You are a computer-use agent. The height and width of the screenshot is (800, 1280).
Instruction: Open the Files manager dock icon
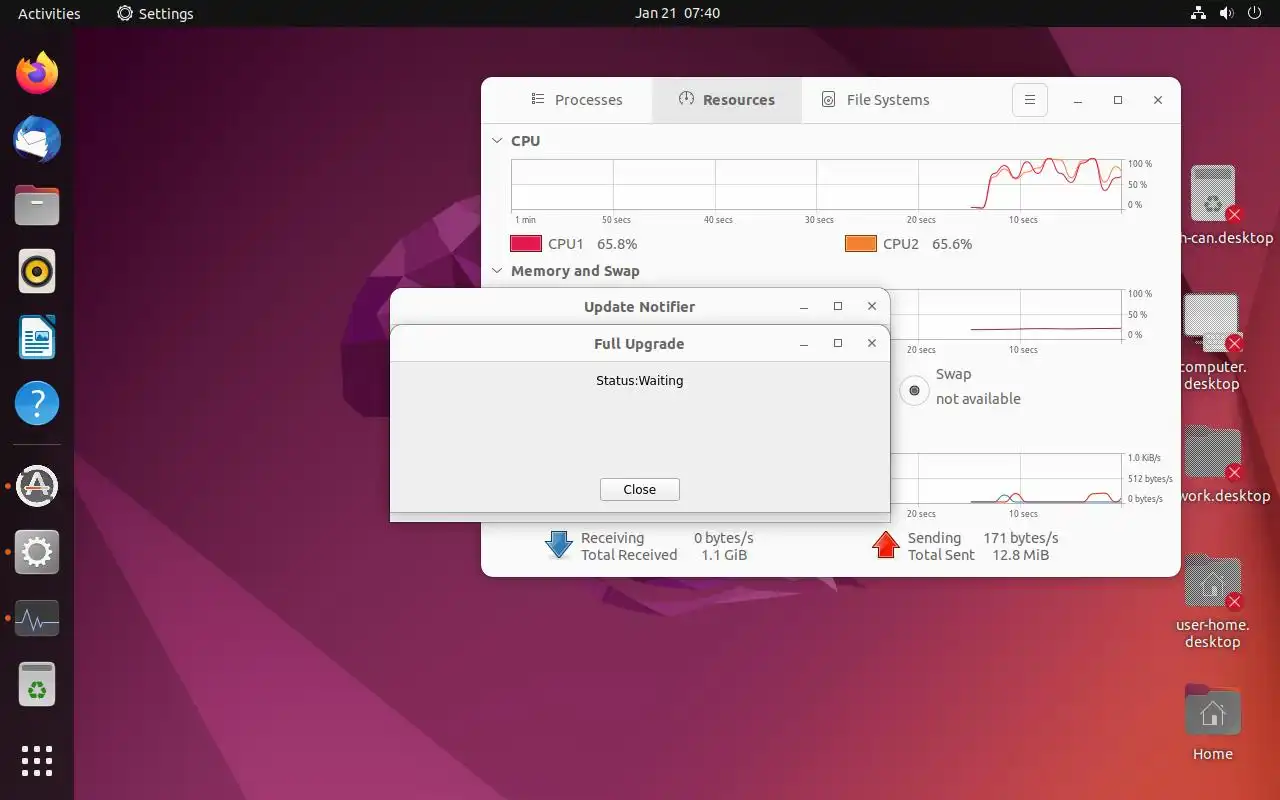click(37, 205)
